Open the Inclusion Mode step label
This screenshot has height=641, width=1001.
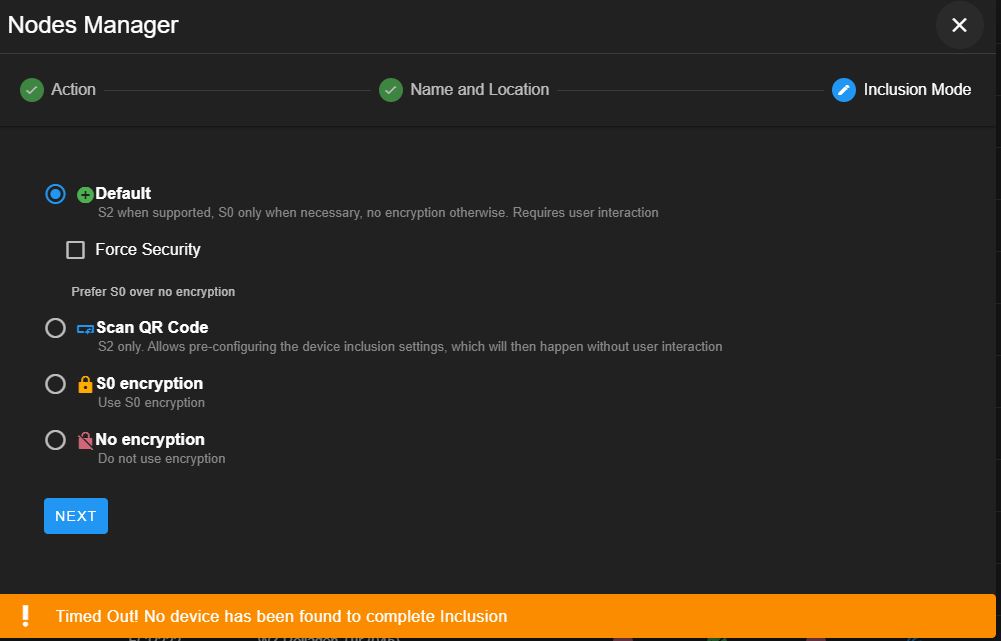coord(917,89)
